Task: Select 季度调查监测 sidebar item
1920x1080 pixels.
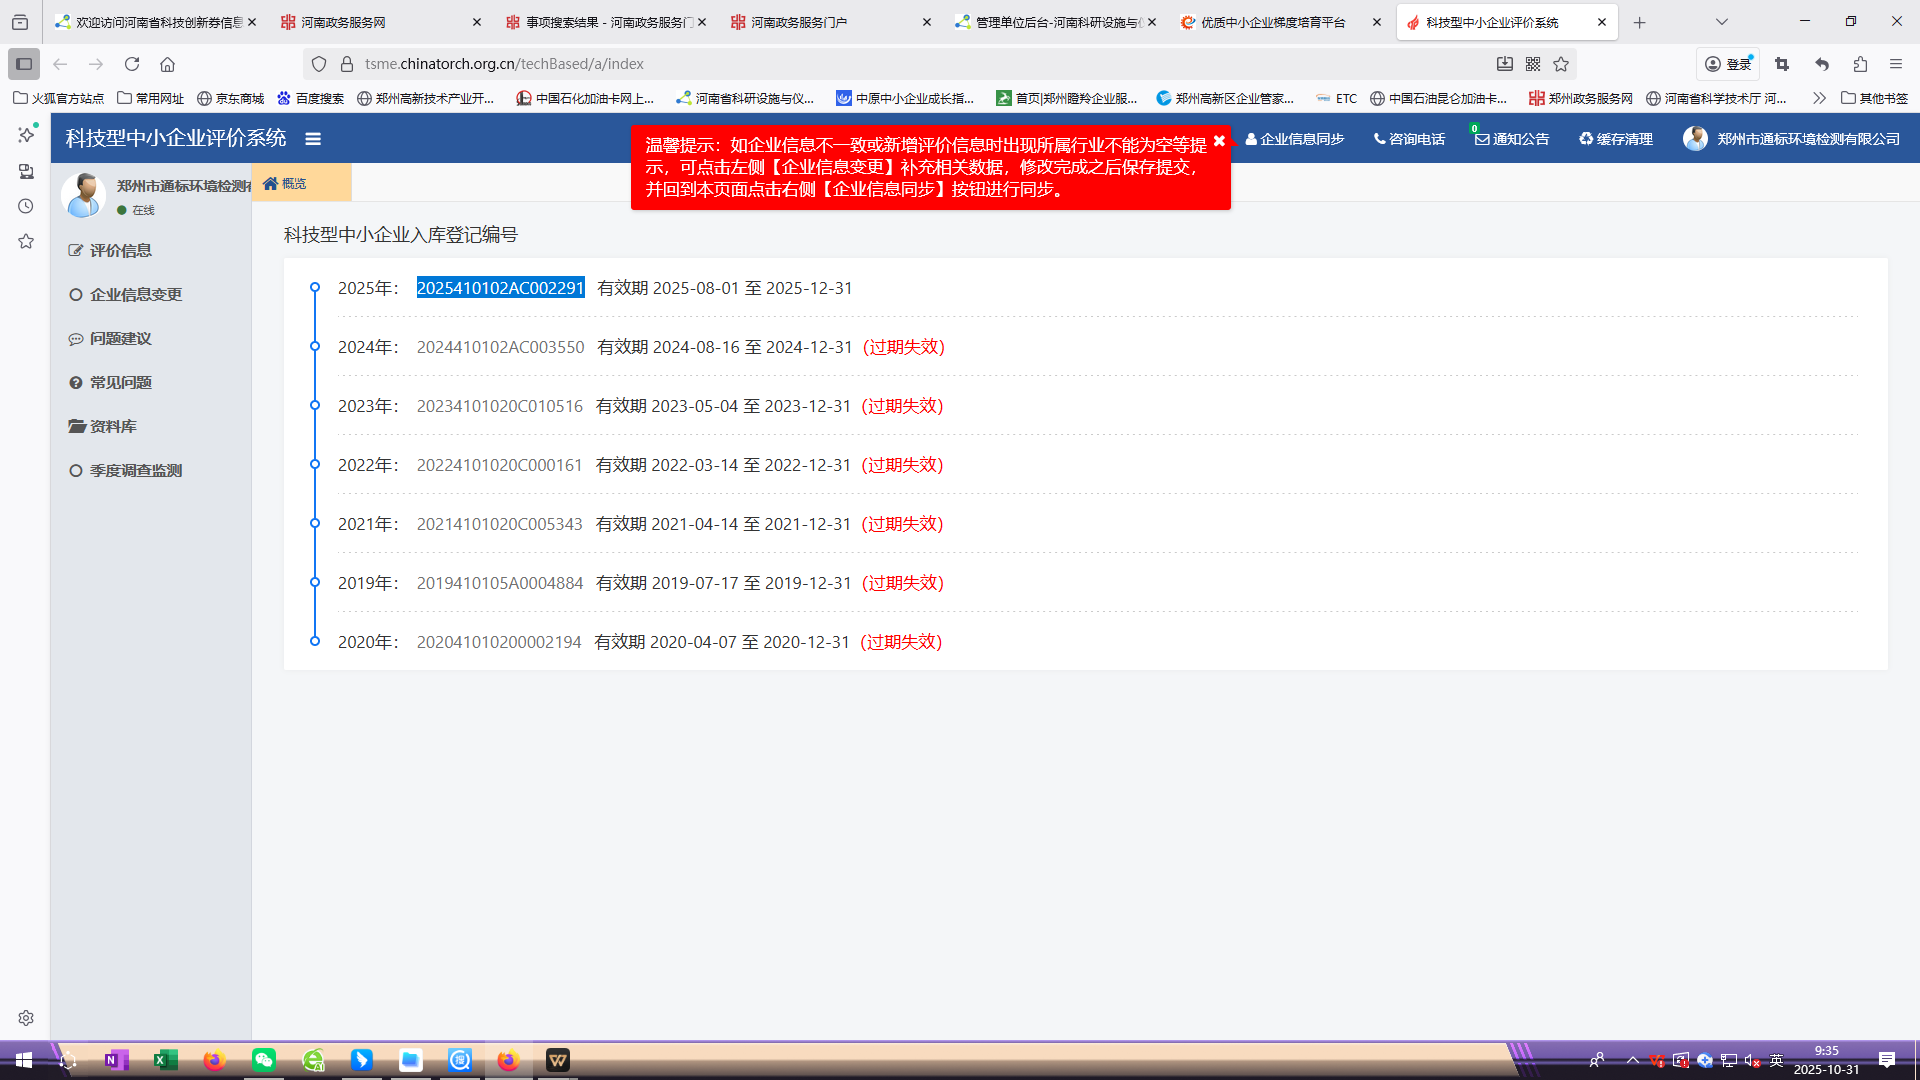Action: coord(135,471)
